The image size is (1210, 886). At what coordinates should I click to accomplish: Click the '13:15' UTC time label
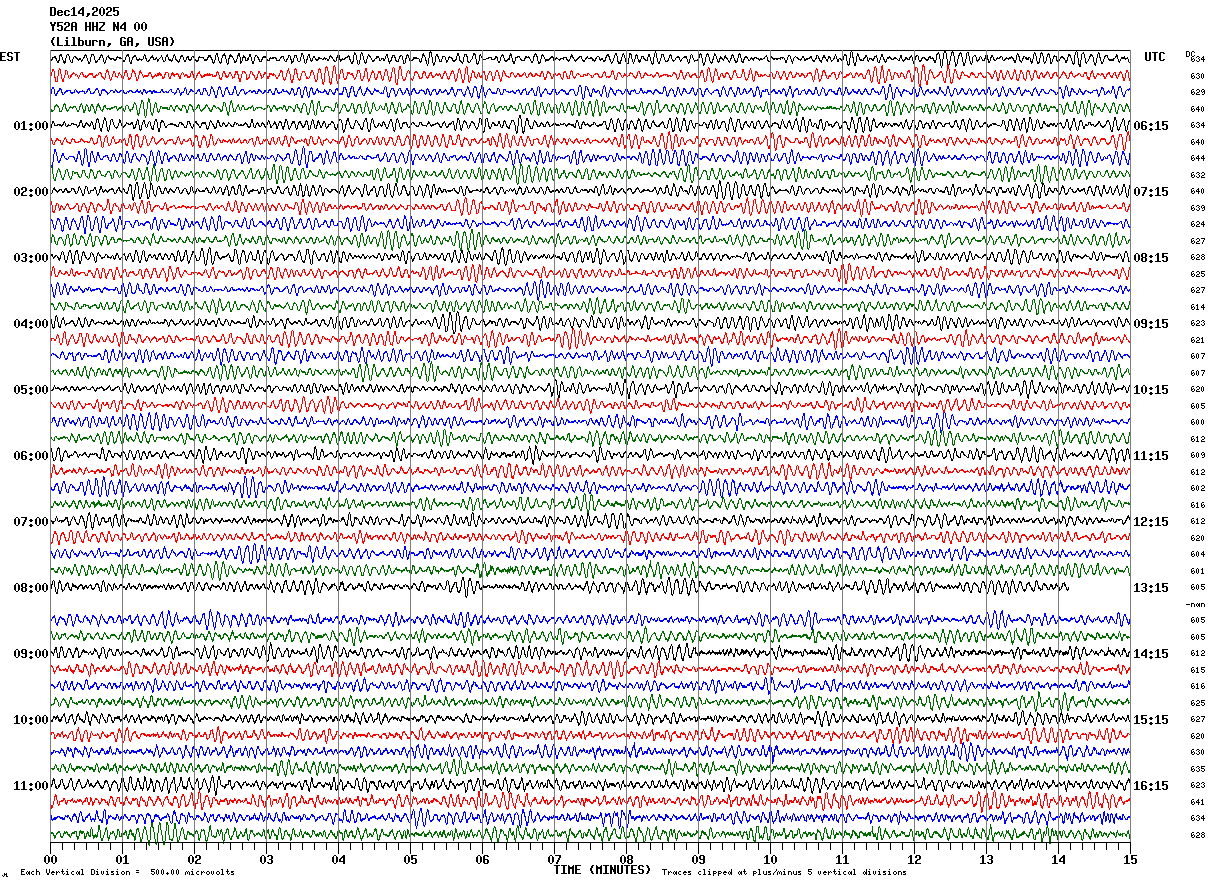[1151, 588]
